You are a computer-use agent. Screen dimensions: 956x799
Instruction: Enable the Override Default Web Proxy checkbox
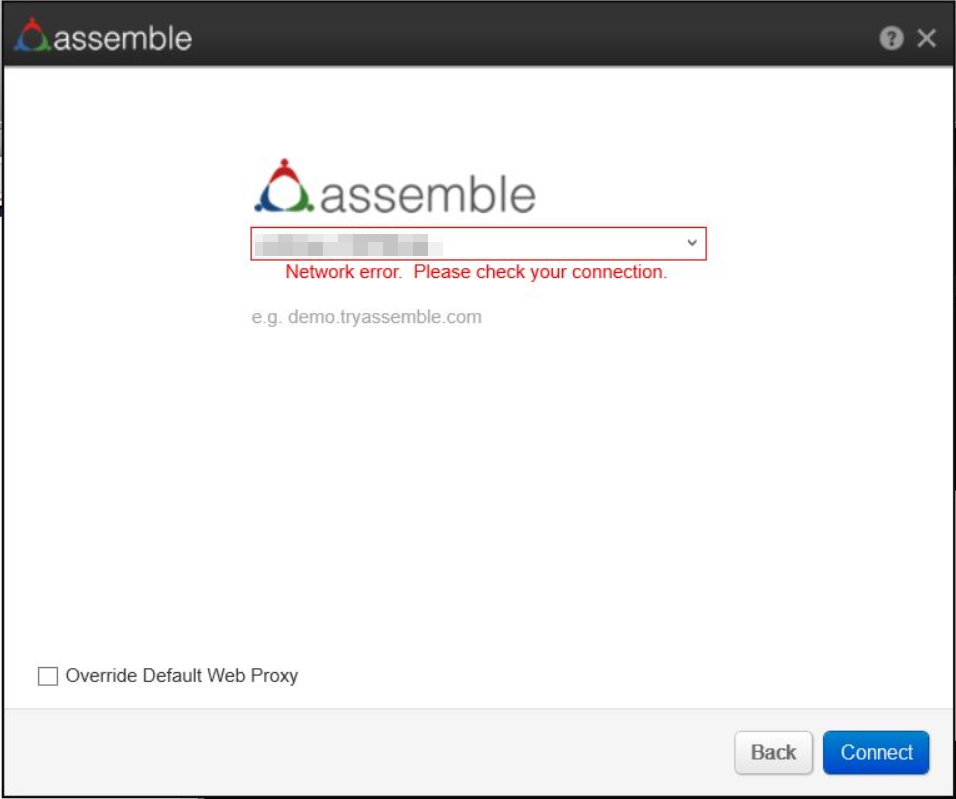coord(48,676)
